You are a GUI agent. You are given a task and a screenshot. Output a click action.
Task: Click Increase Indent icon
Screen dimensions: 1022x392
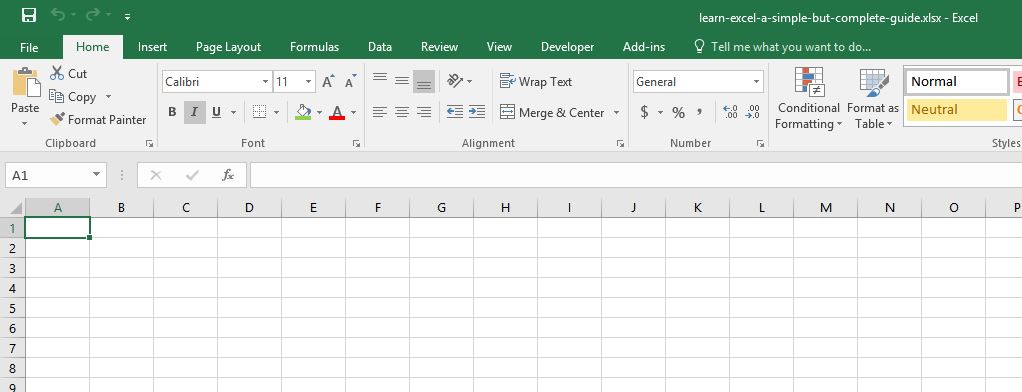[476, 112]
